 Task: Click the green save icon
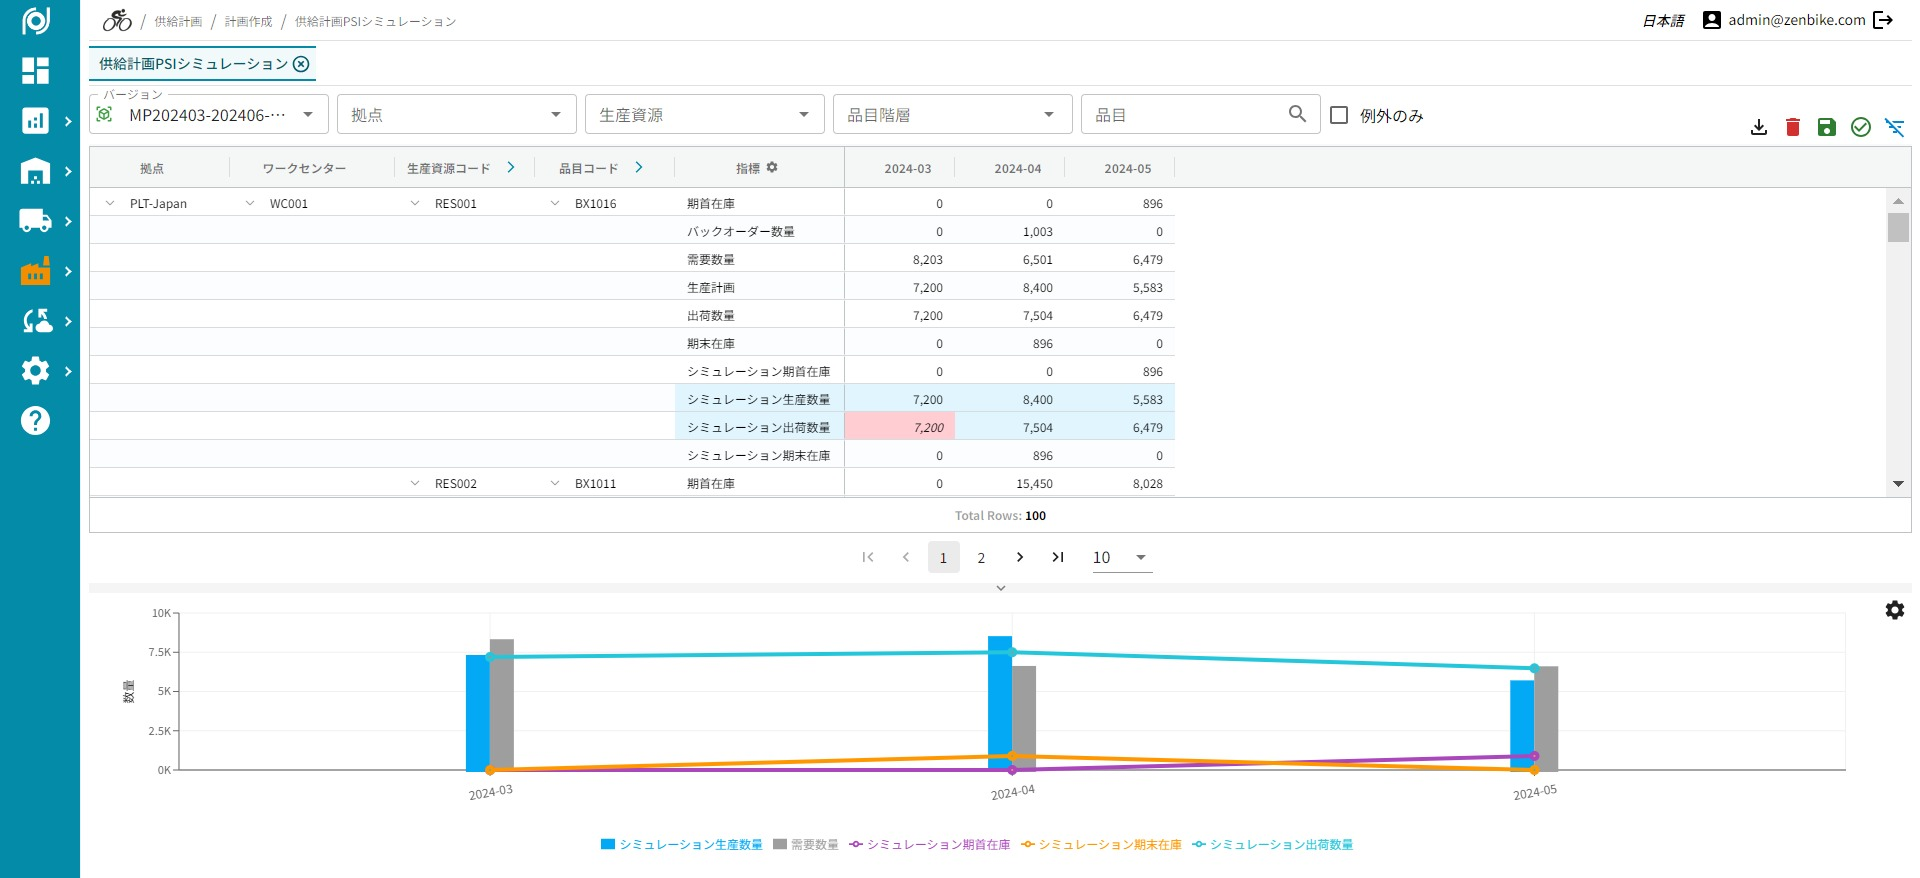(1827, 127)
